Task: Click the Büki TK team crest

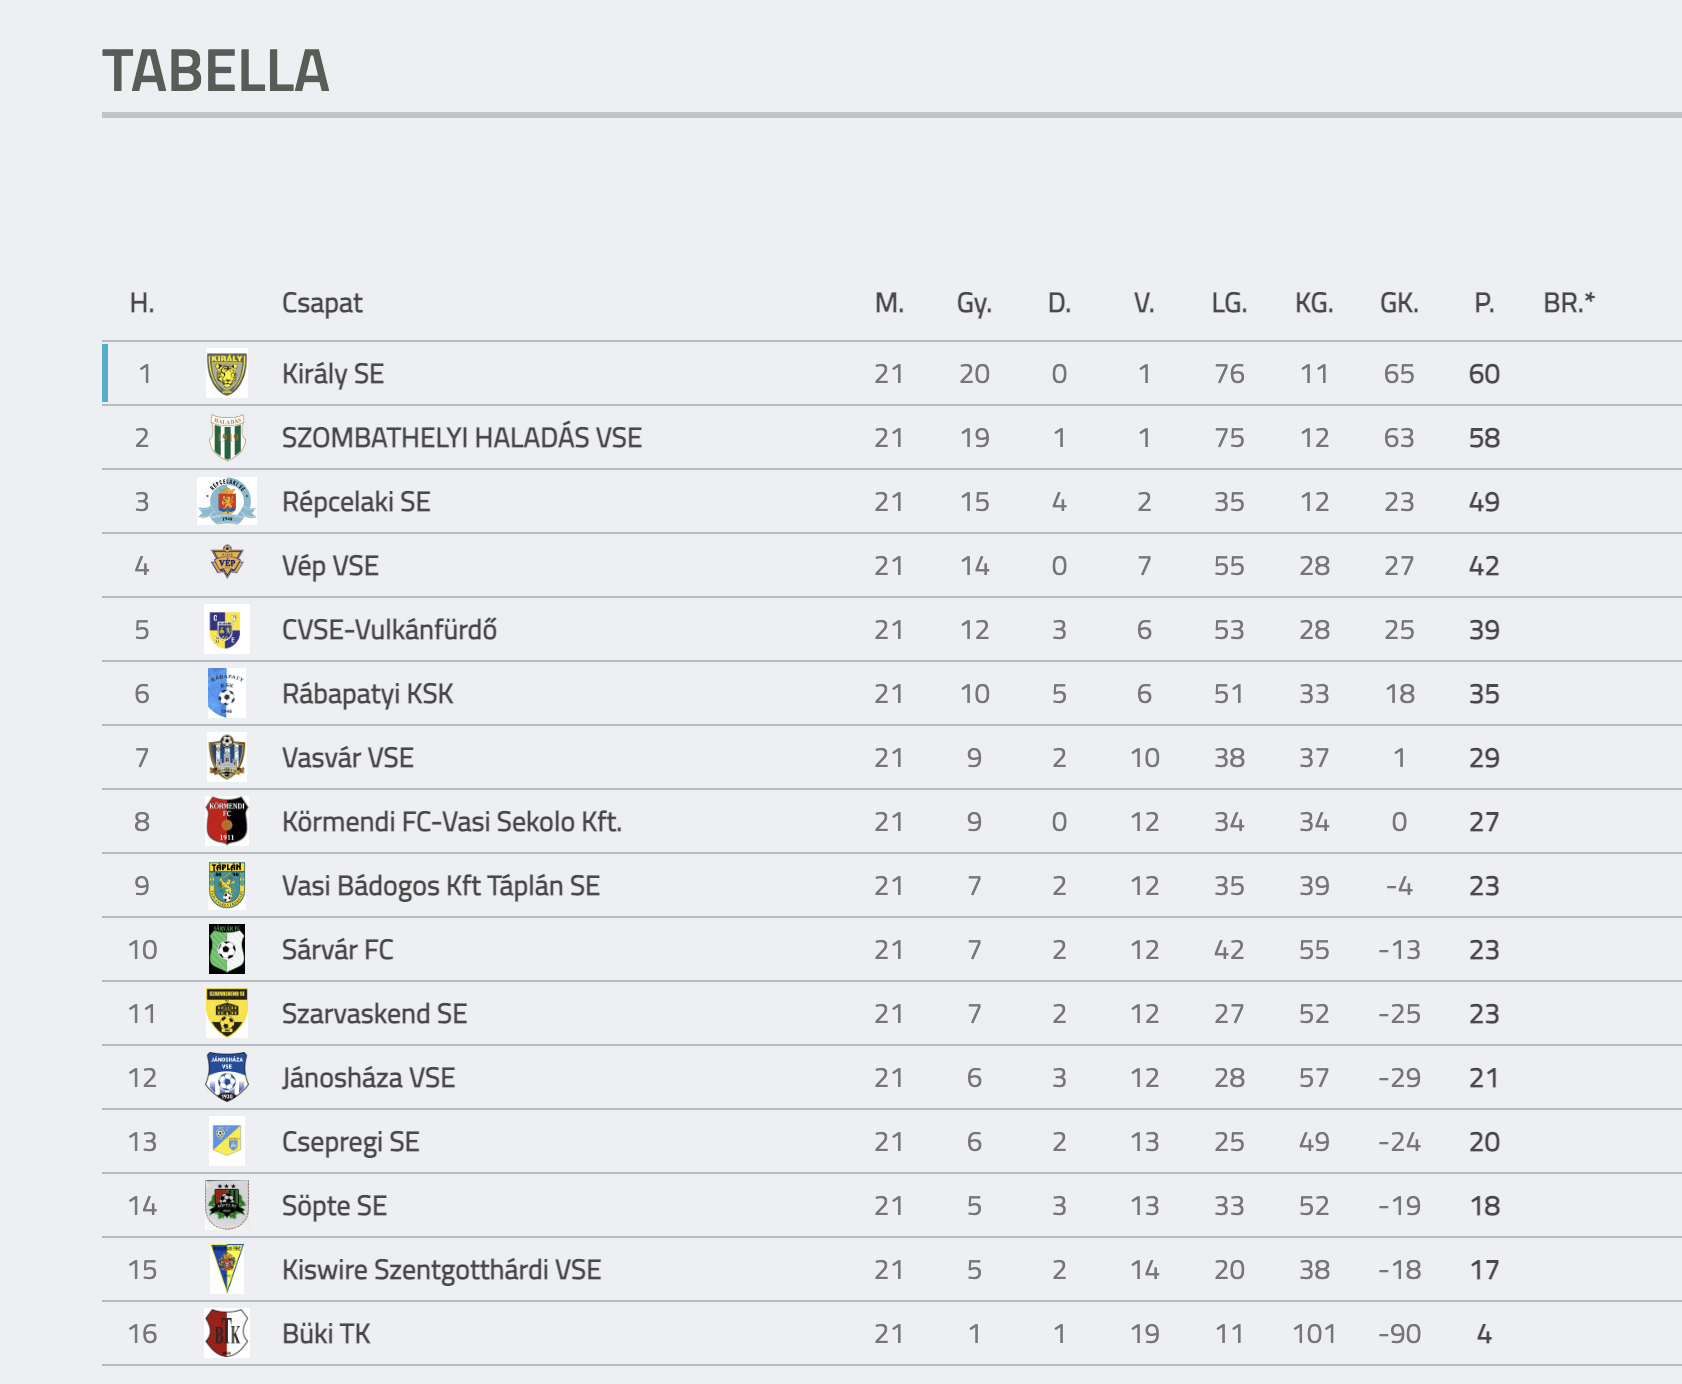Action: tap(227, 1334)
